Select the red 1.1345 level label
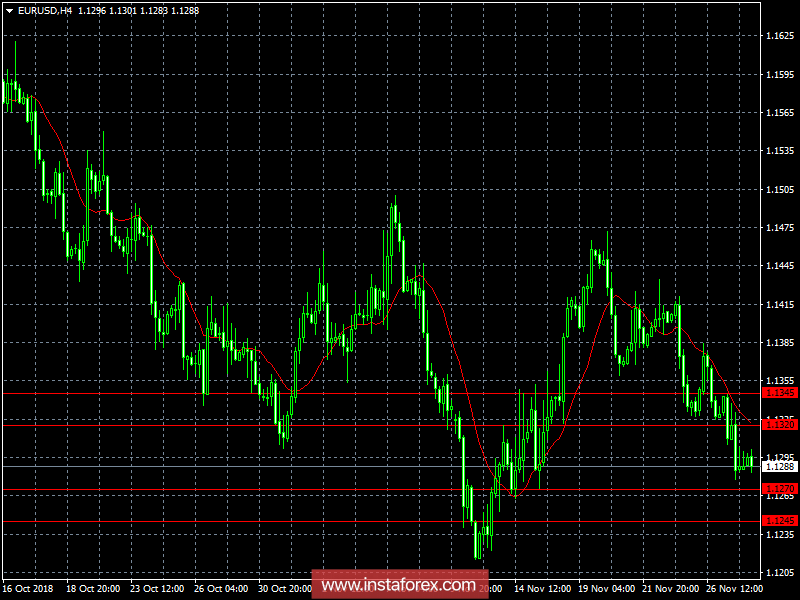 (x=780, y=393)
